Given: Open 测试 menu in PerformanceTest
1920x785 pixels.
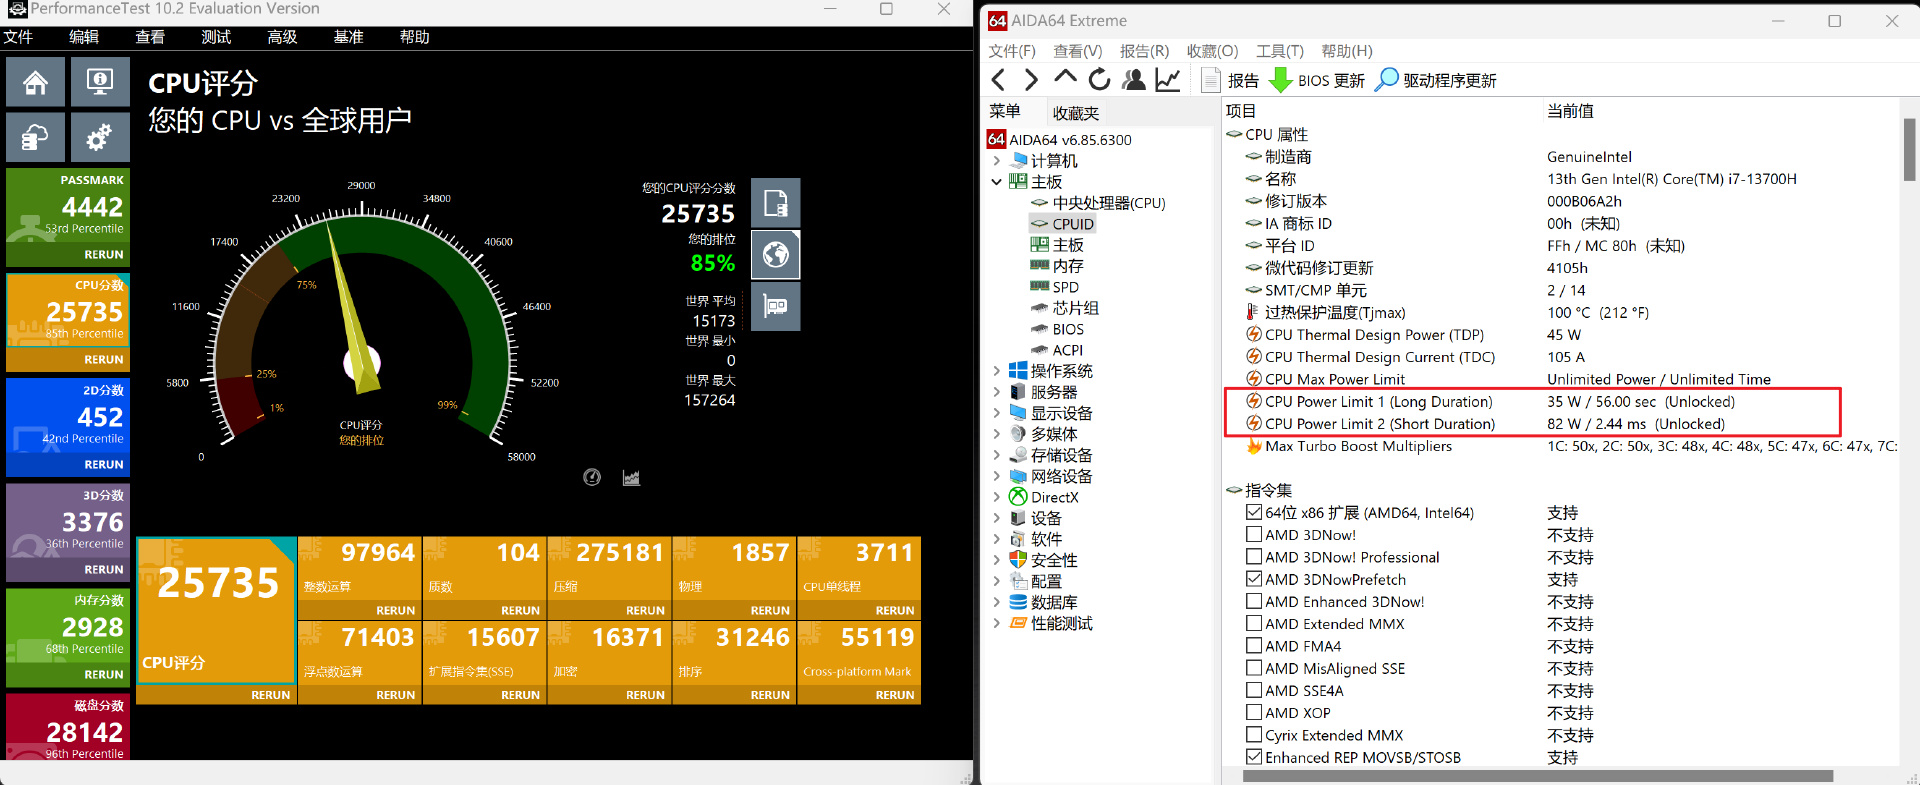Looking at the screenshot, I should coord(216,37).
